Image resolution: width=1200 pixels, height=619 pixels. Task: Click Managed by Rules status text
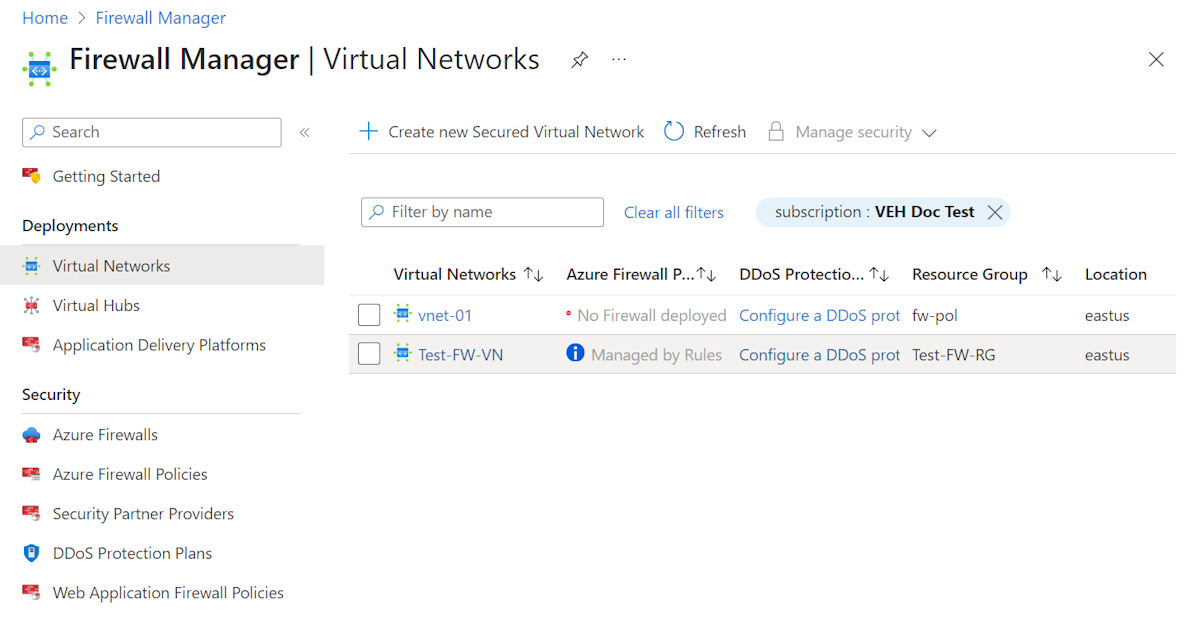coord(656,355)
